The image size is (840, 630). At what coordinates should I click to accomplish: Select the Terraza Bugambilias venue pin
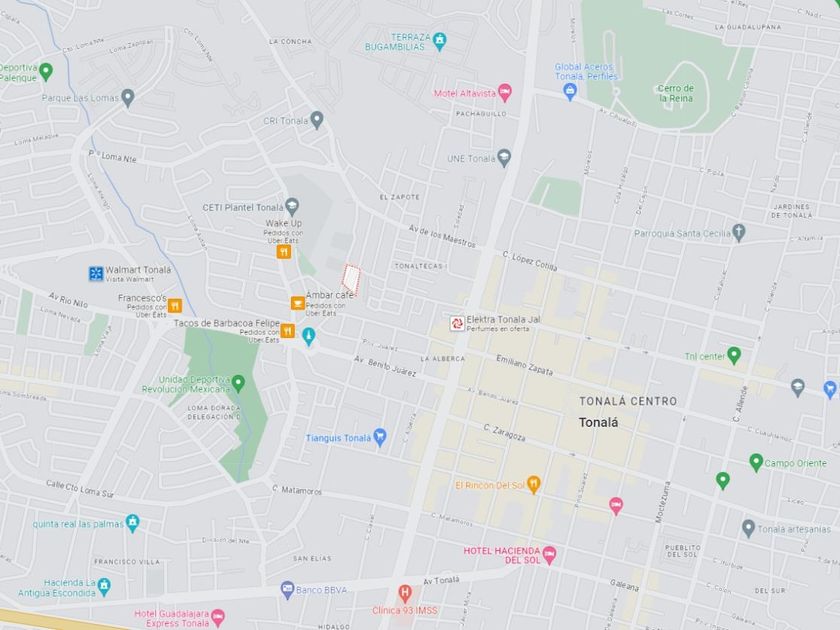[x=440, y=42]
